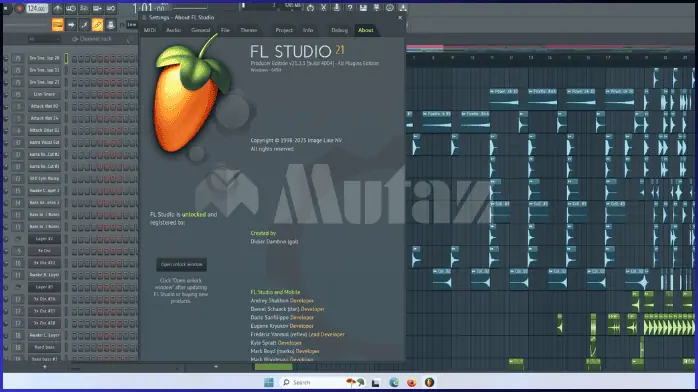Click bar 9 on the playlist ruler
The height and width of the screenshot is (392, 698).
pos(452,58)
